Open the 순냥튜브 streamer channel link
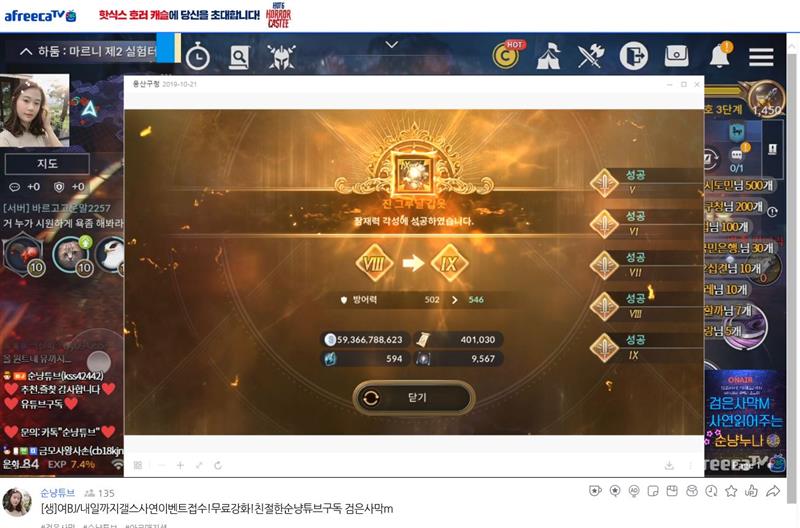 [x=58, y=493]
